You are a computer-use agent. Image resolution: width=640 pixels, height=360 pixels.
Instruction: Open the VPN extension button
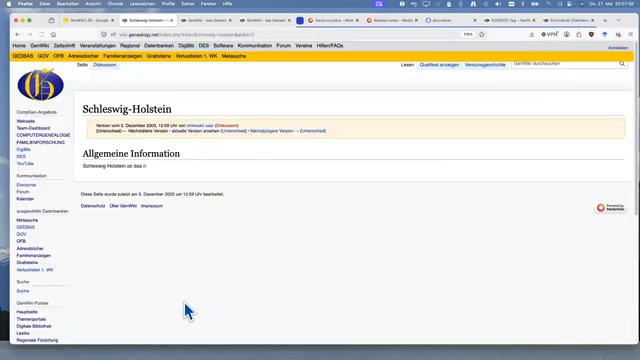tap(549, 35)
